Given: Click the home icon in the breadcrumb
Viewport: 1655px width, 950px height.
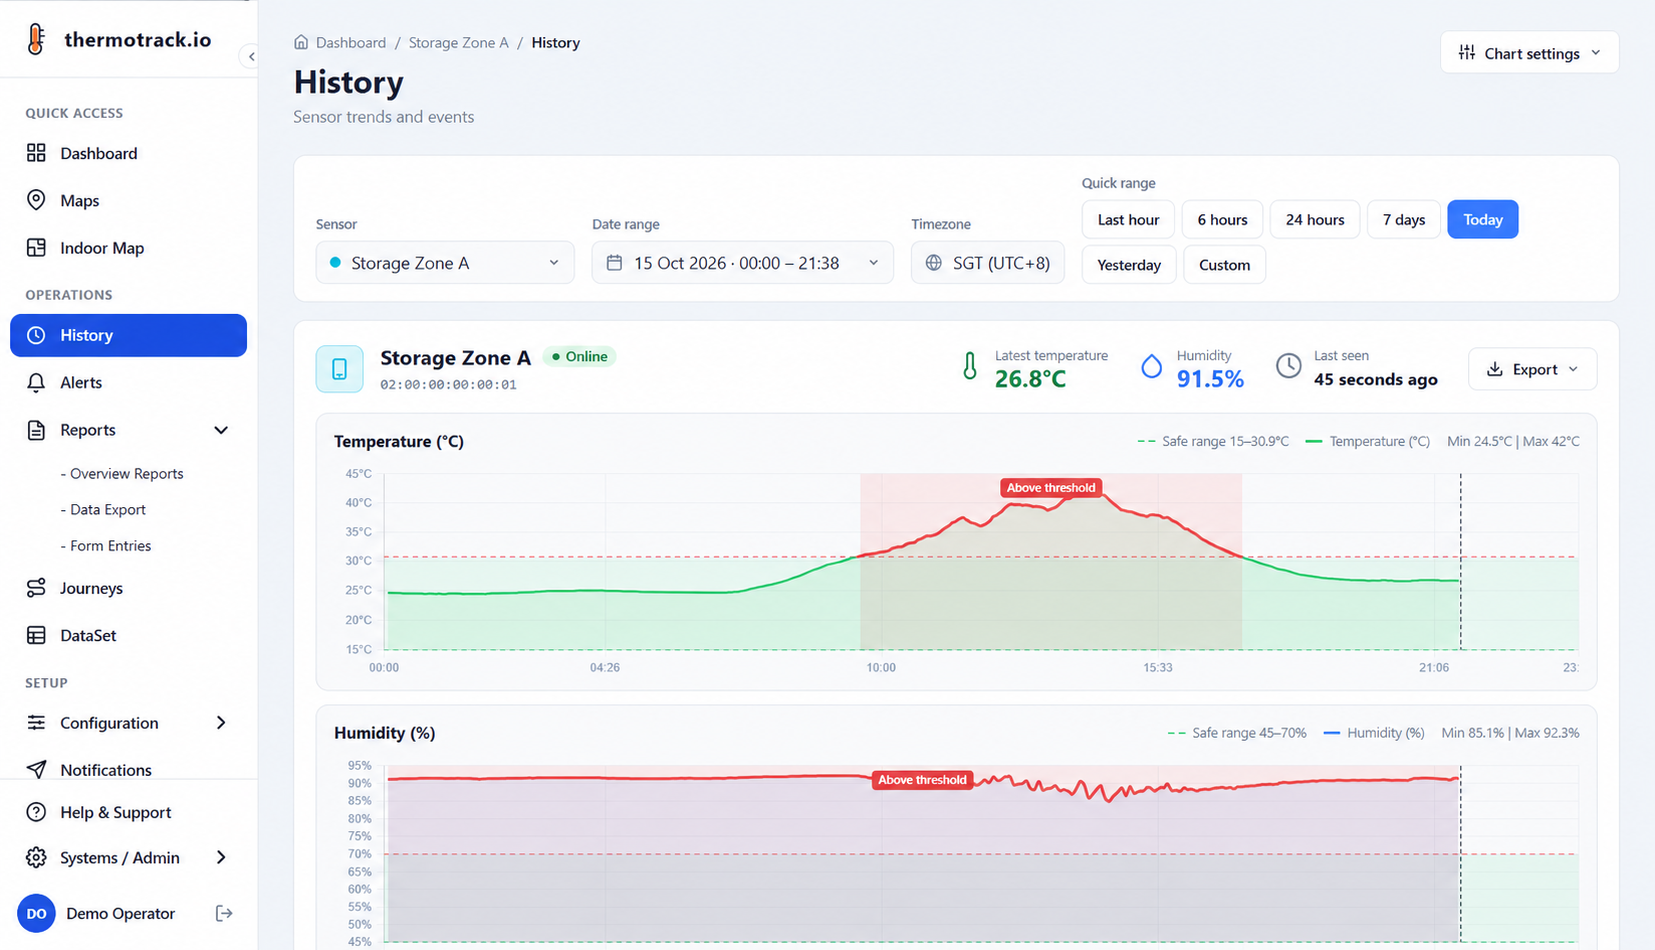Looking at the screenshot, I should 301,42.
